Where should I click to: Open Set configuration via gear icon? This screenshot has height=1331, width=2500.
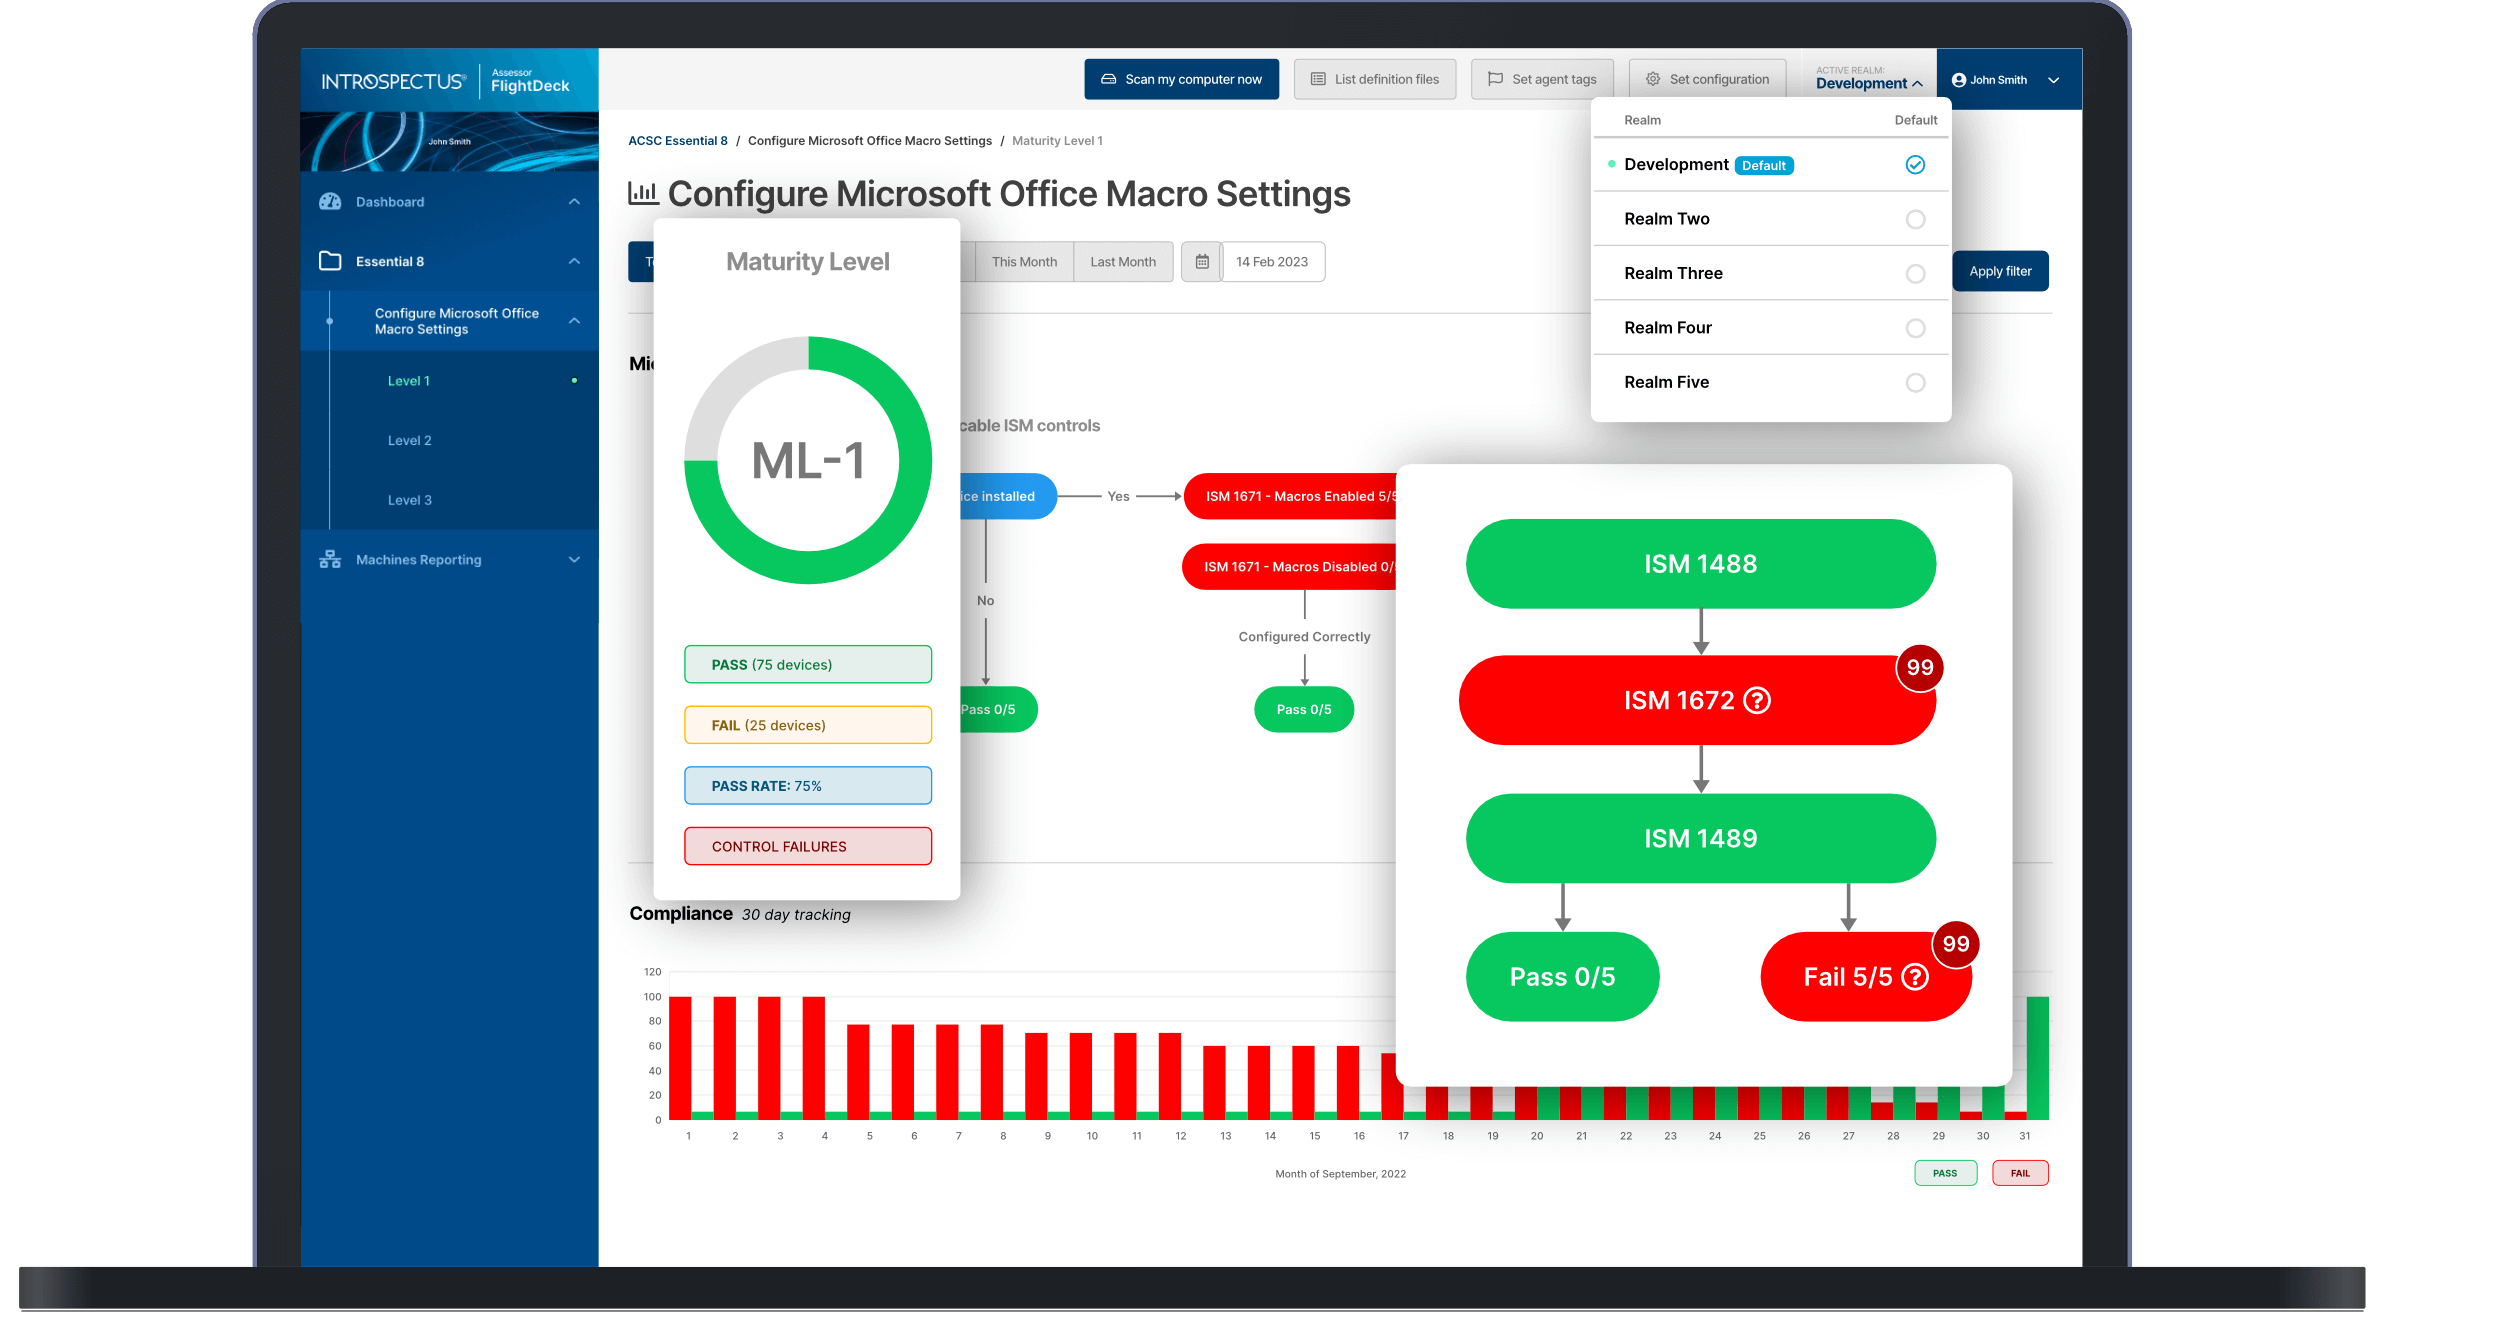1653,78
